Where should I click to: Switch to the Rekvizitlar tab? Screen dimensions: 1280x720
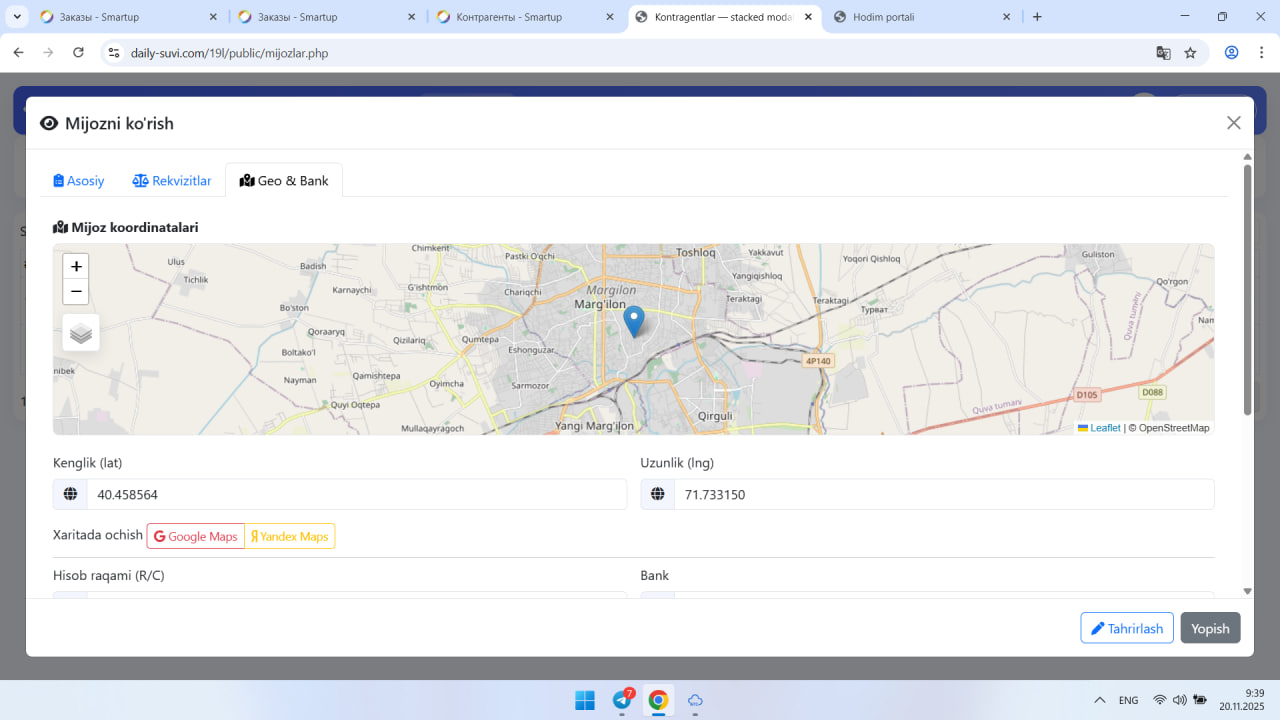click(x=172, y=181)
